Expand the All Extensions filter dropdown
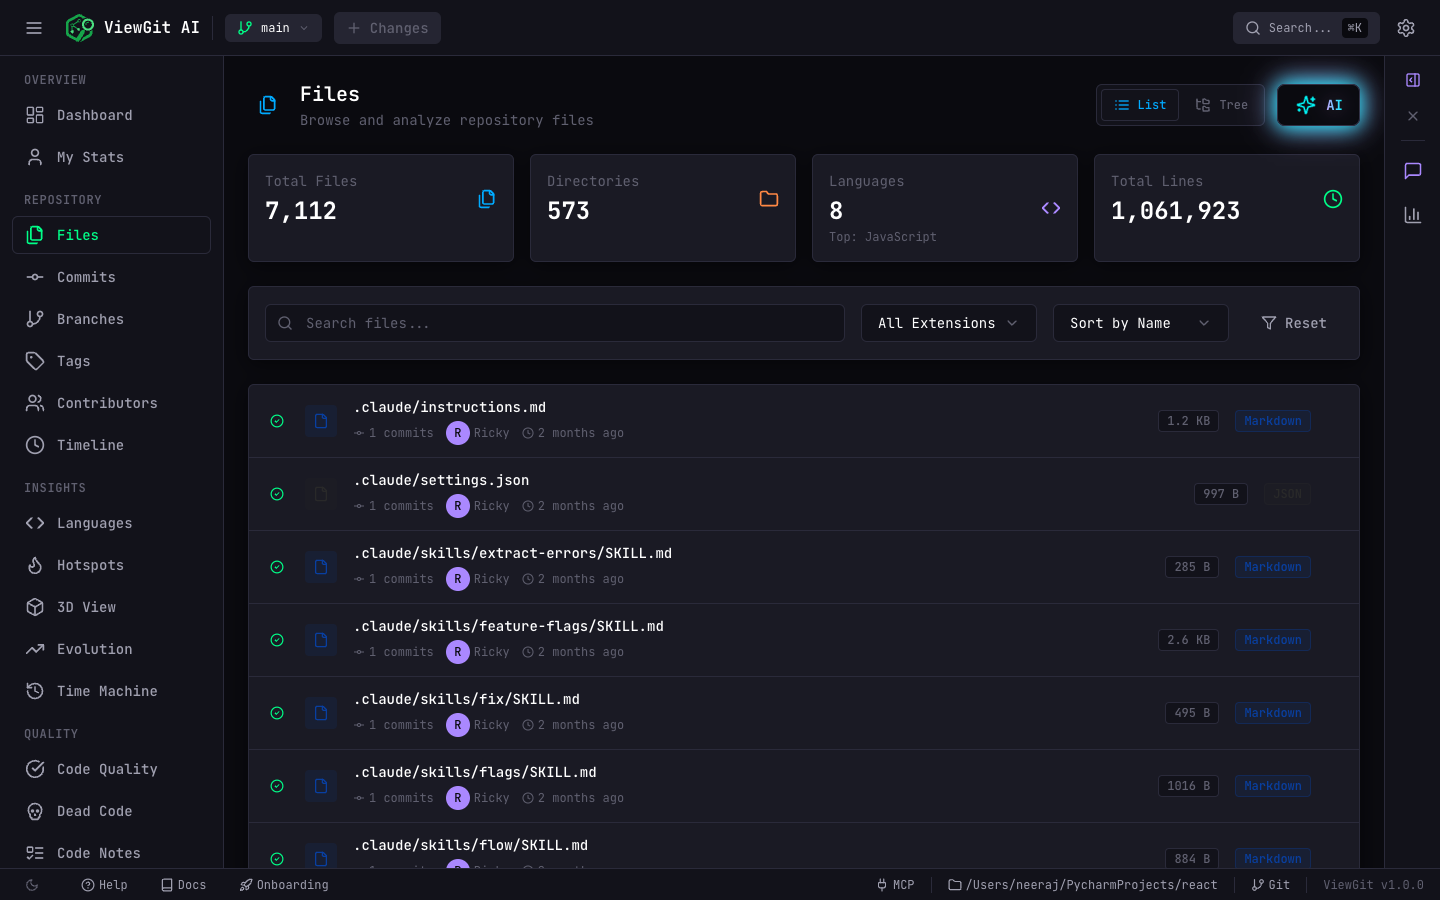This screenshot has width=1440, height=900. (x=948, y=323)
